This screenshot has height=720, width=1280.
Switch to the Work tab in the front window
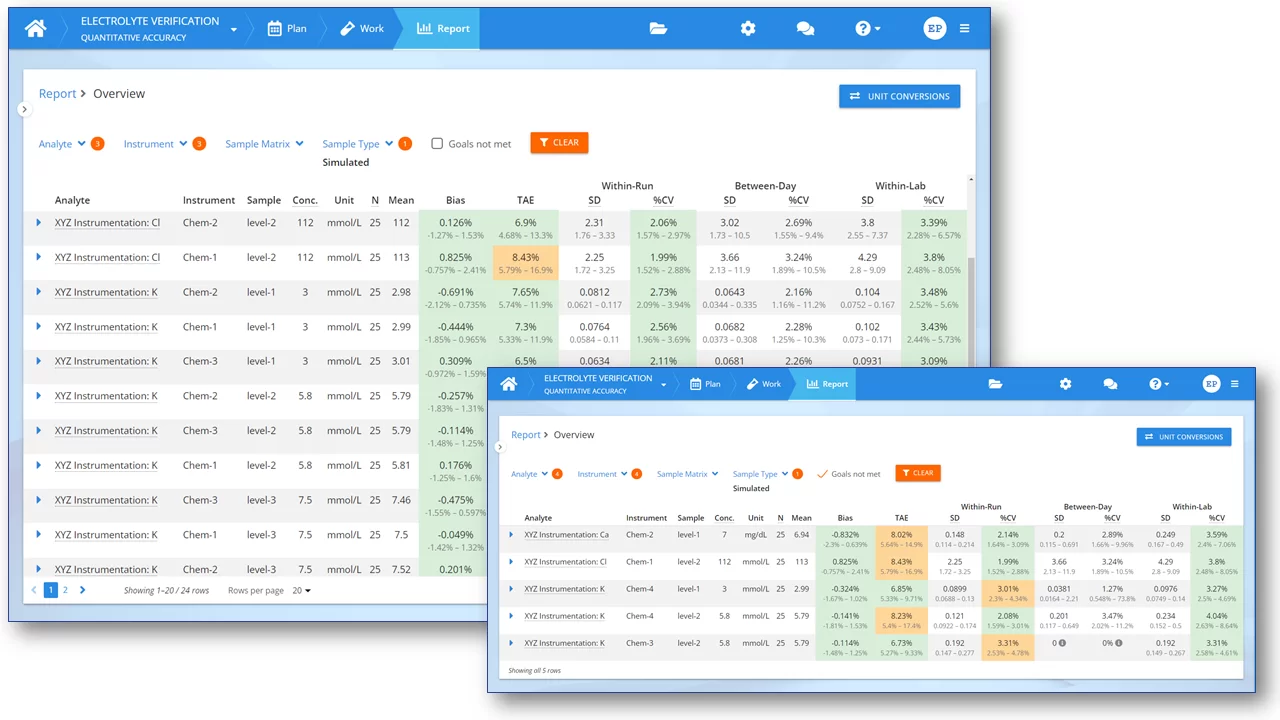[x=764, y=384]
